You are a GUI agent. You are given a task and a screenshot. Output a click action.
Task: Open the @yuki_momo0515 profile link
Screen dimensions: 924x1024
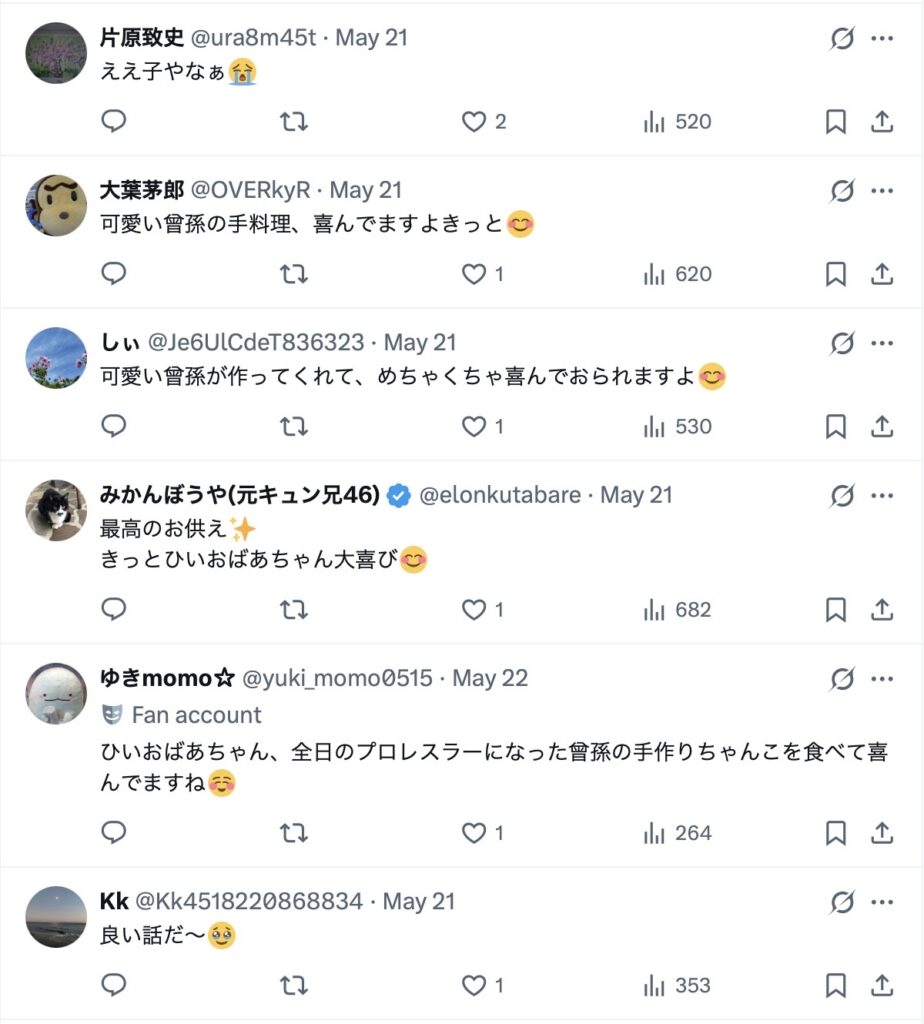coord(337,679)
